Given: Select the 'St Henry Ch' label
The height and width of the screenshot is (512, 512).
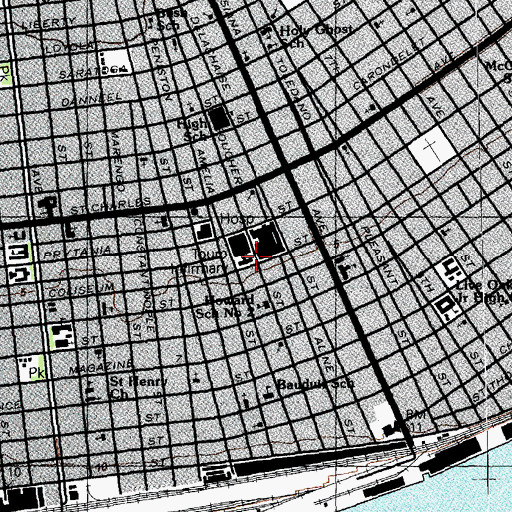Looking at the screenshot, I should tap(138, 388).
